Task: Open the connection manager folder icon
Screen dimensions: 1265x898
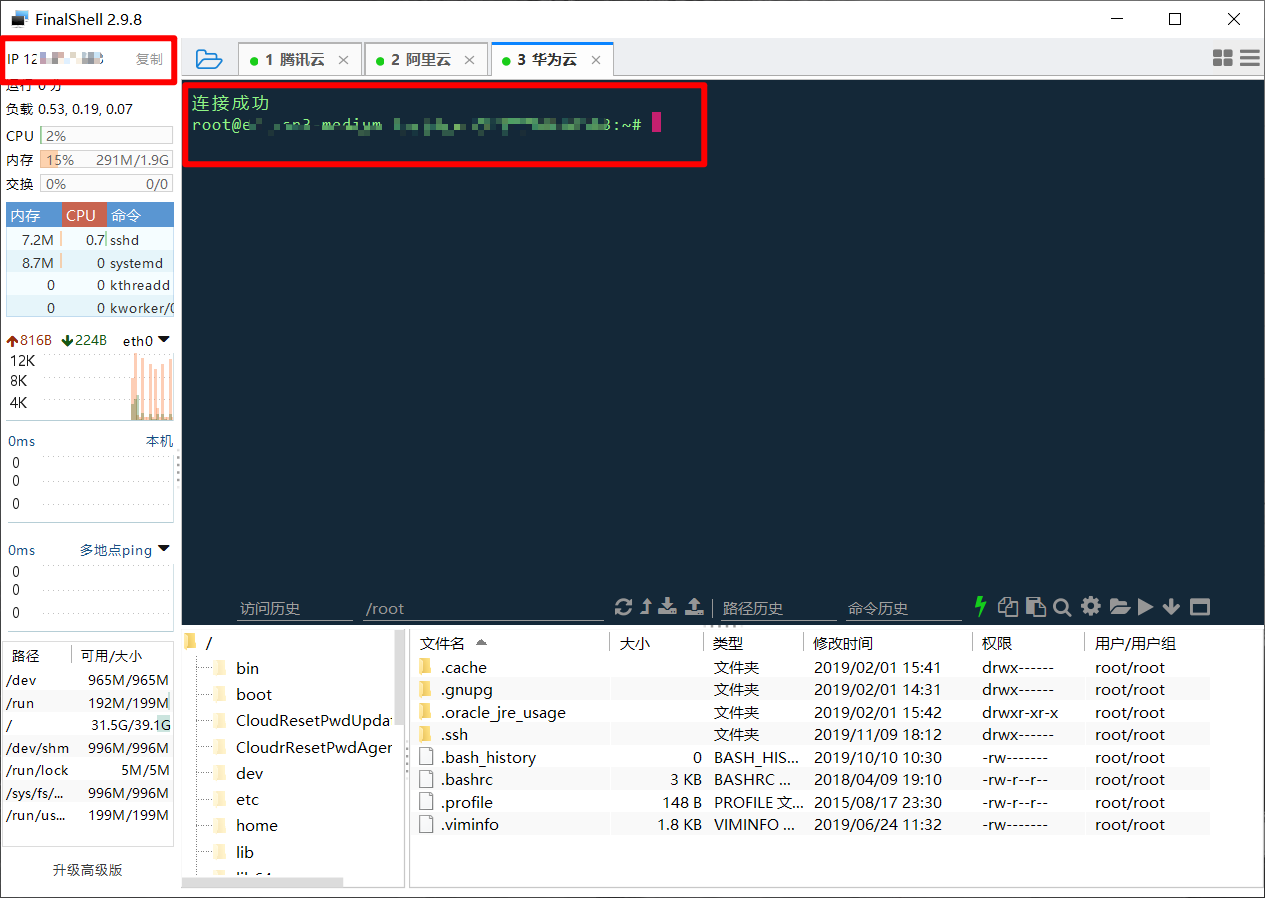Action: [209, 59]
